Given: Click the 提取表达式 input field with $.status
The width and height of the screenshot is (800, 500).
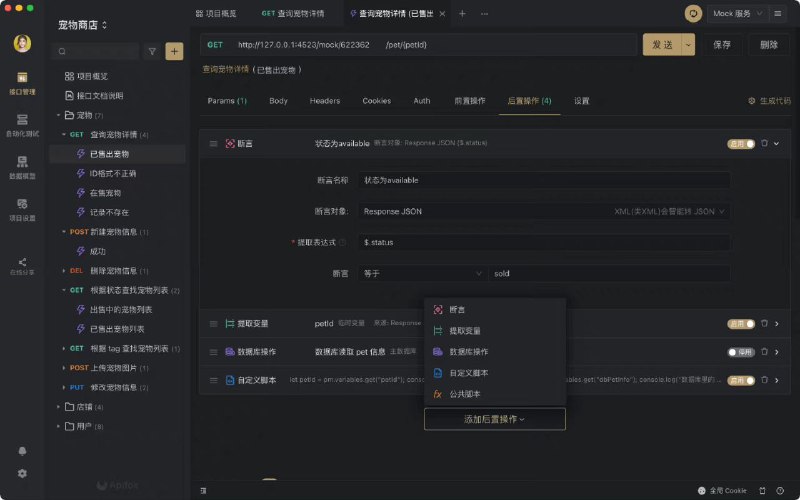Looking at the screenshot, I should point(544,242).
